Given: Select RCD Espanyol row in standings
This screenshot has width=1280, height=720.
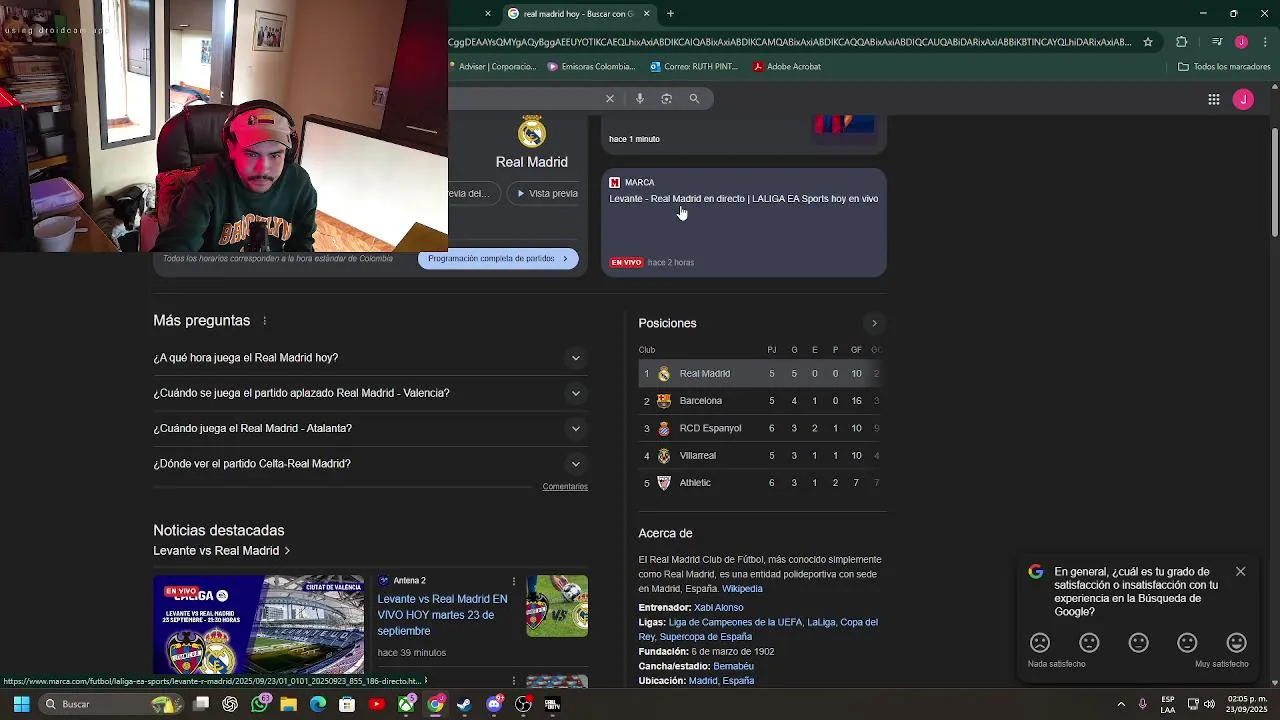Looking at the screenshot, I should pos(762,428).
